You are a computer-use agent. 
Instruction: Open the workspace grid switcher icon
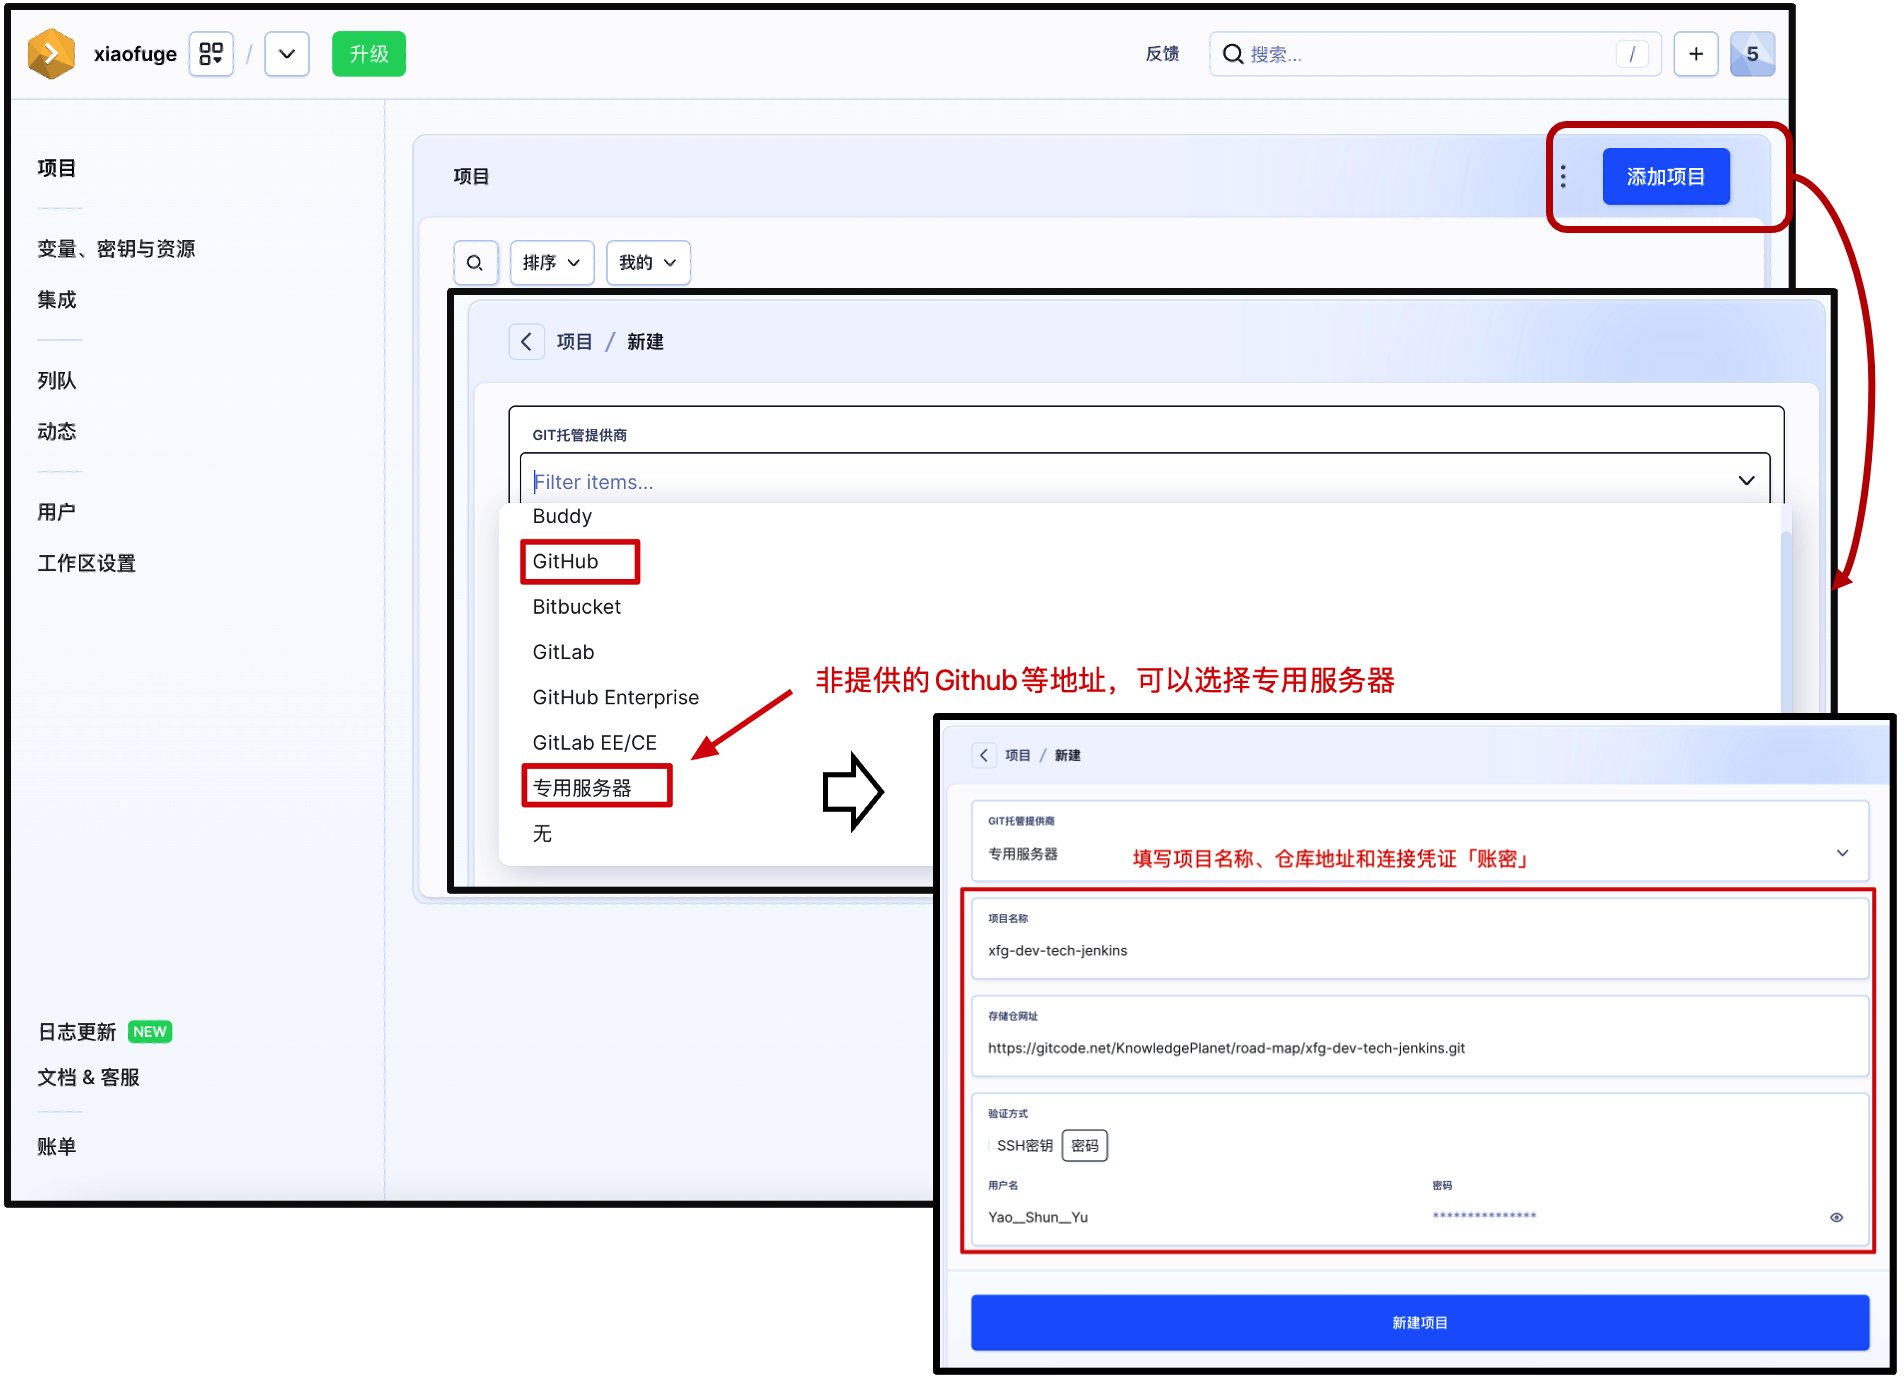click(211, 54)
